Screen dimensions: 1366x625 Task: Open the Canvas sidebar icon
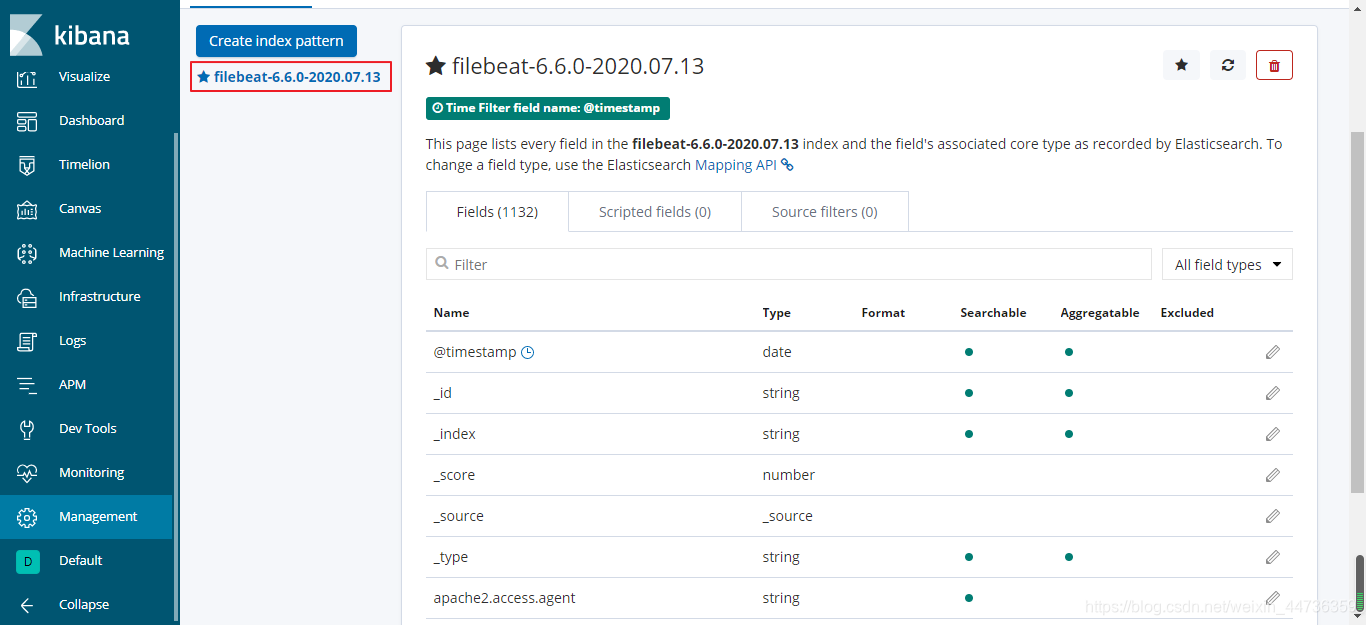click(x=27, y=209)
